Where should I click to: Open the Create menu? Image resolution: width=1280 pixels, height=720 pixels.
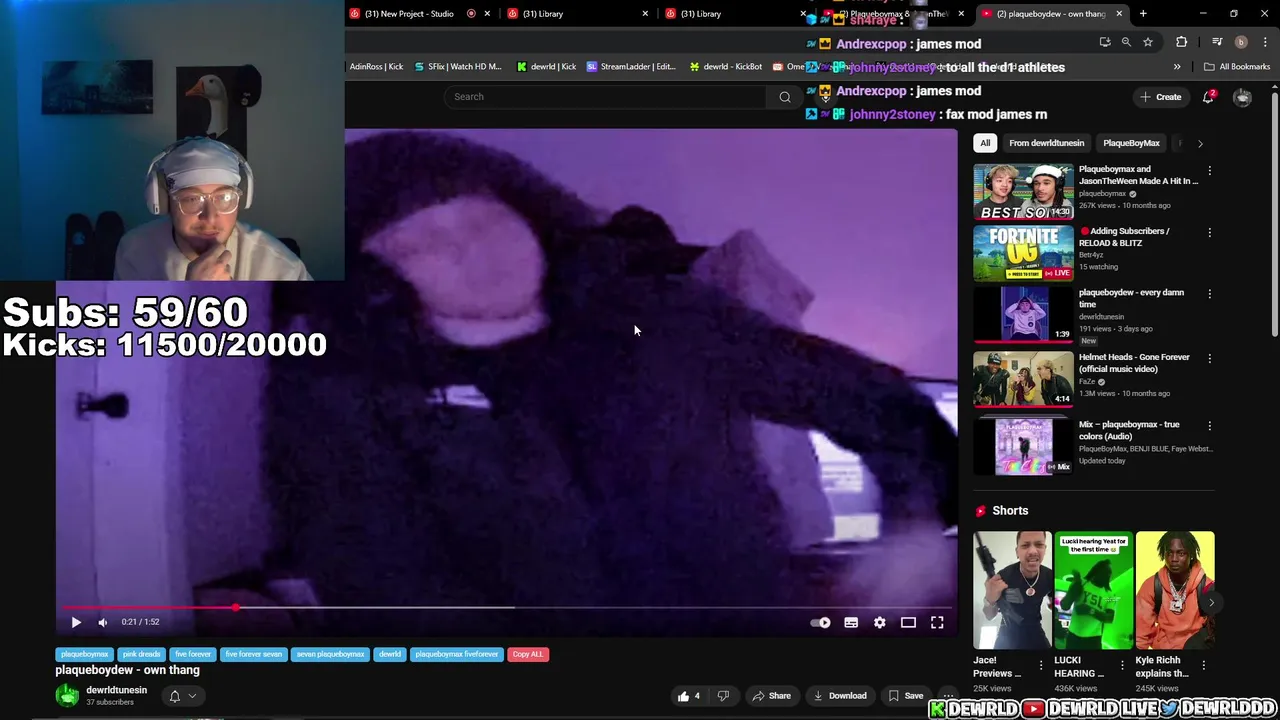coord(1160,97)
